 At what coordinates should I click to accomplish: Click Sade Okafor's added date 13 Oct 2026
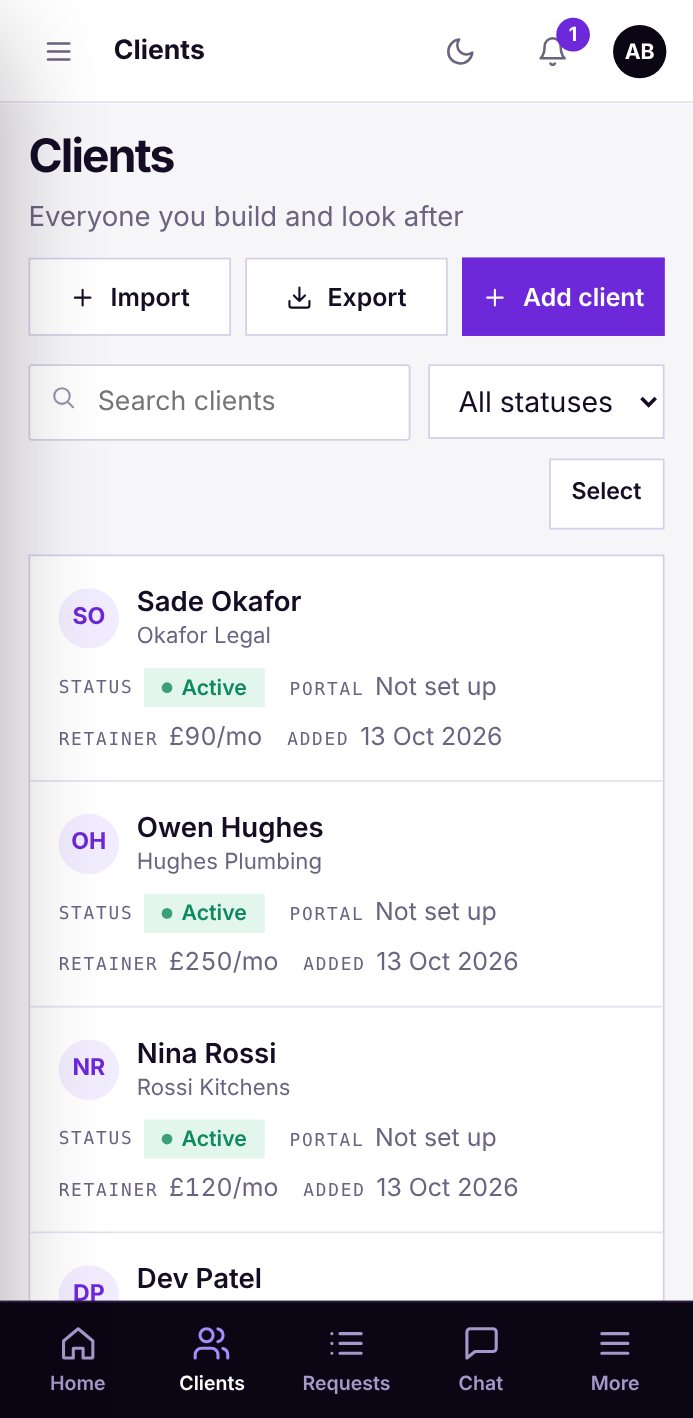(x=431, y=737)
